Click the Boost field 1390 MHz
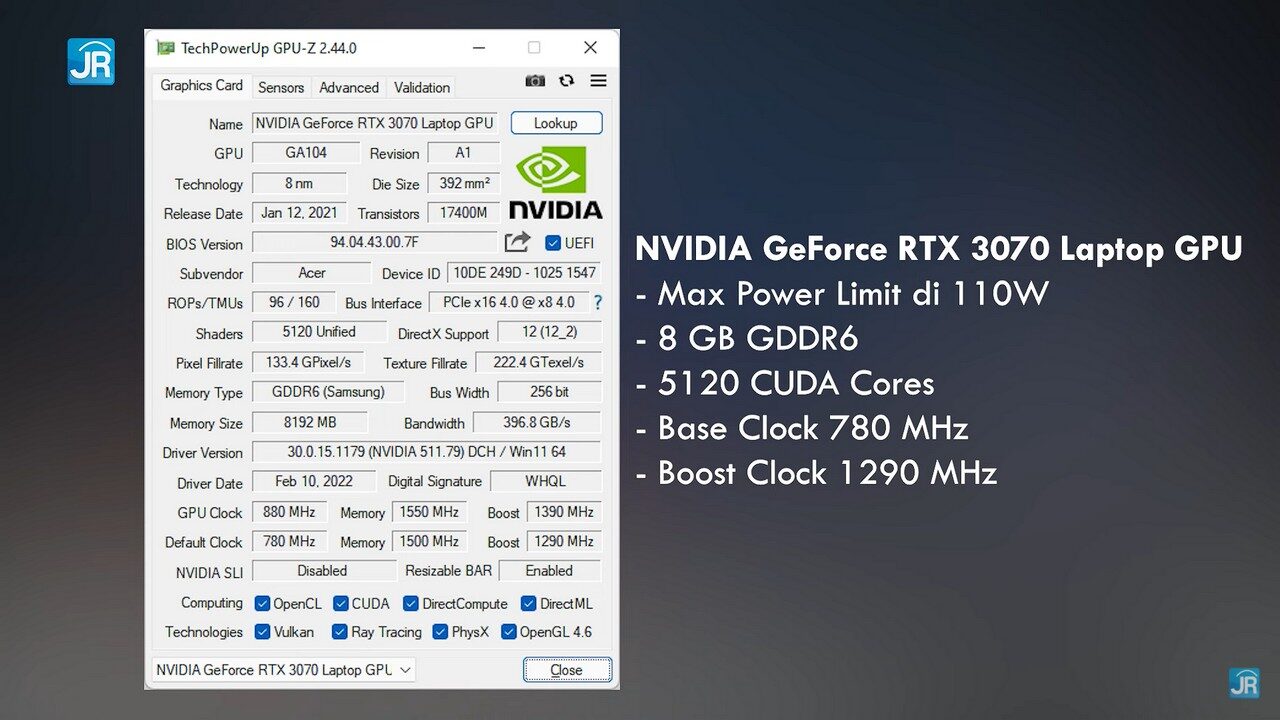This screenshot has height=720, width=1280. pos(564,511)
